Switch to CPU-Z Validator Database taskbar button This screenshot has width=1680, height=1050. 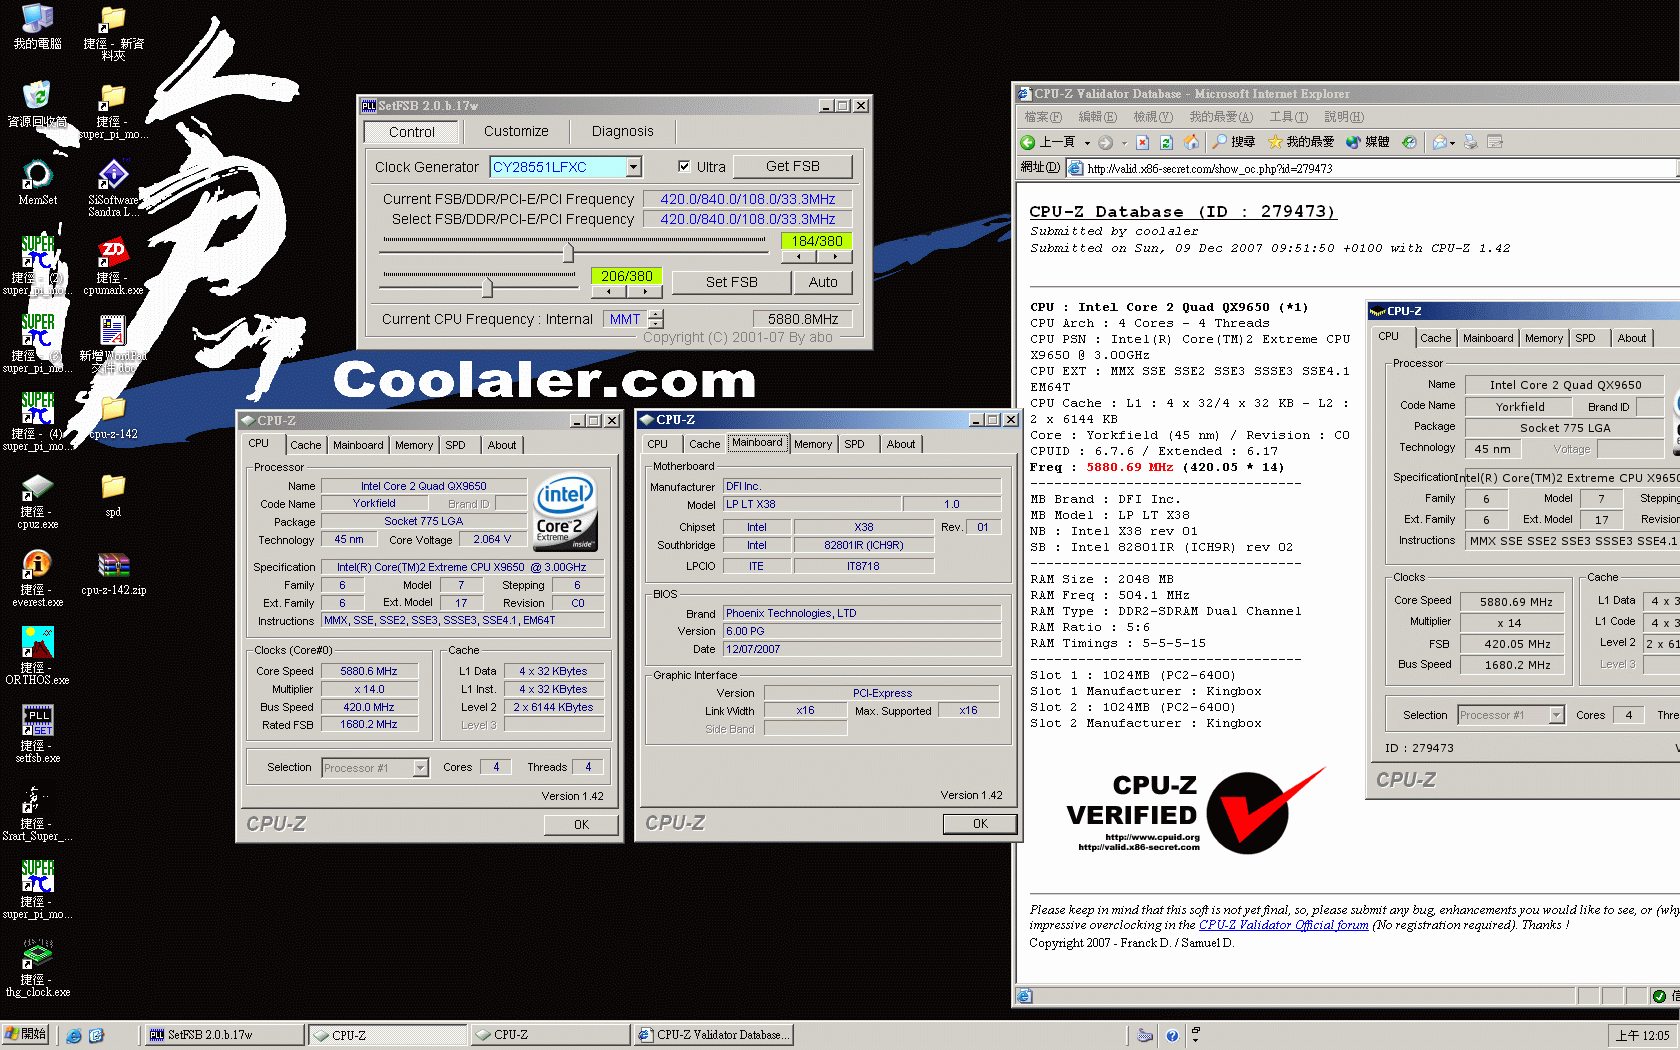pos(713,1035)
